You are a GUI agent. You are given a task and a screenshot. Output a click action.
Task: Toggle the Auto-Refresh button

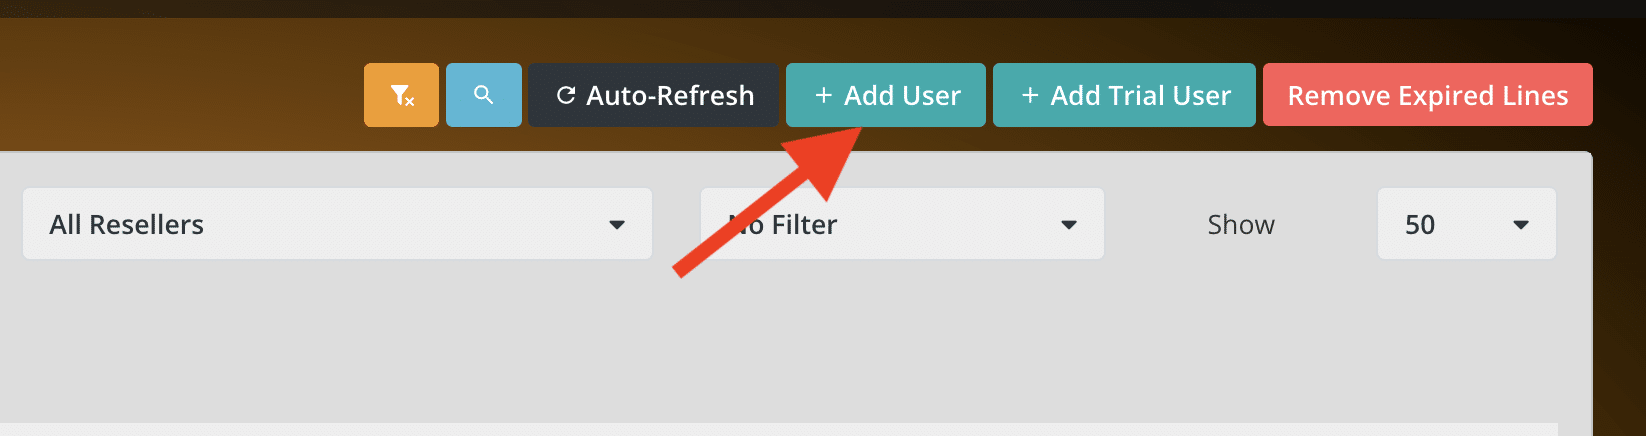(x=653, y=95)
